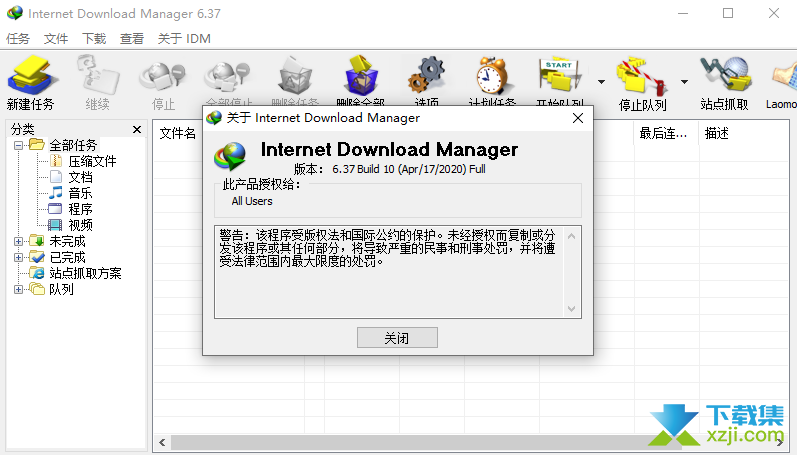Select 程序 category
Viewport: 797px width, 455px height.
tap(80, 209)
